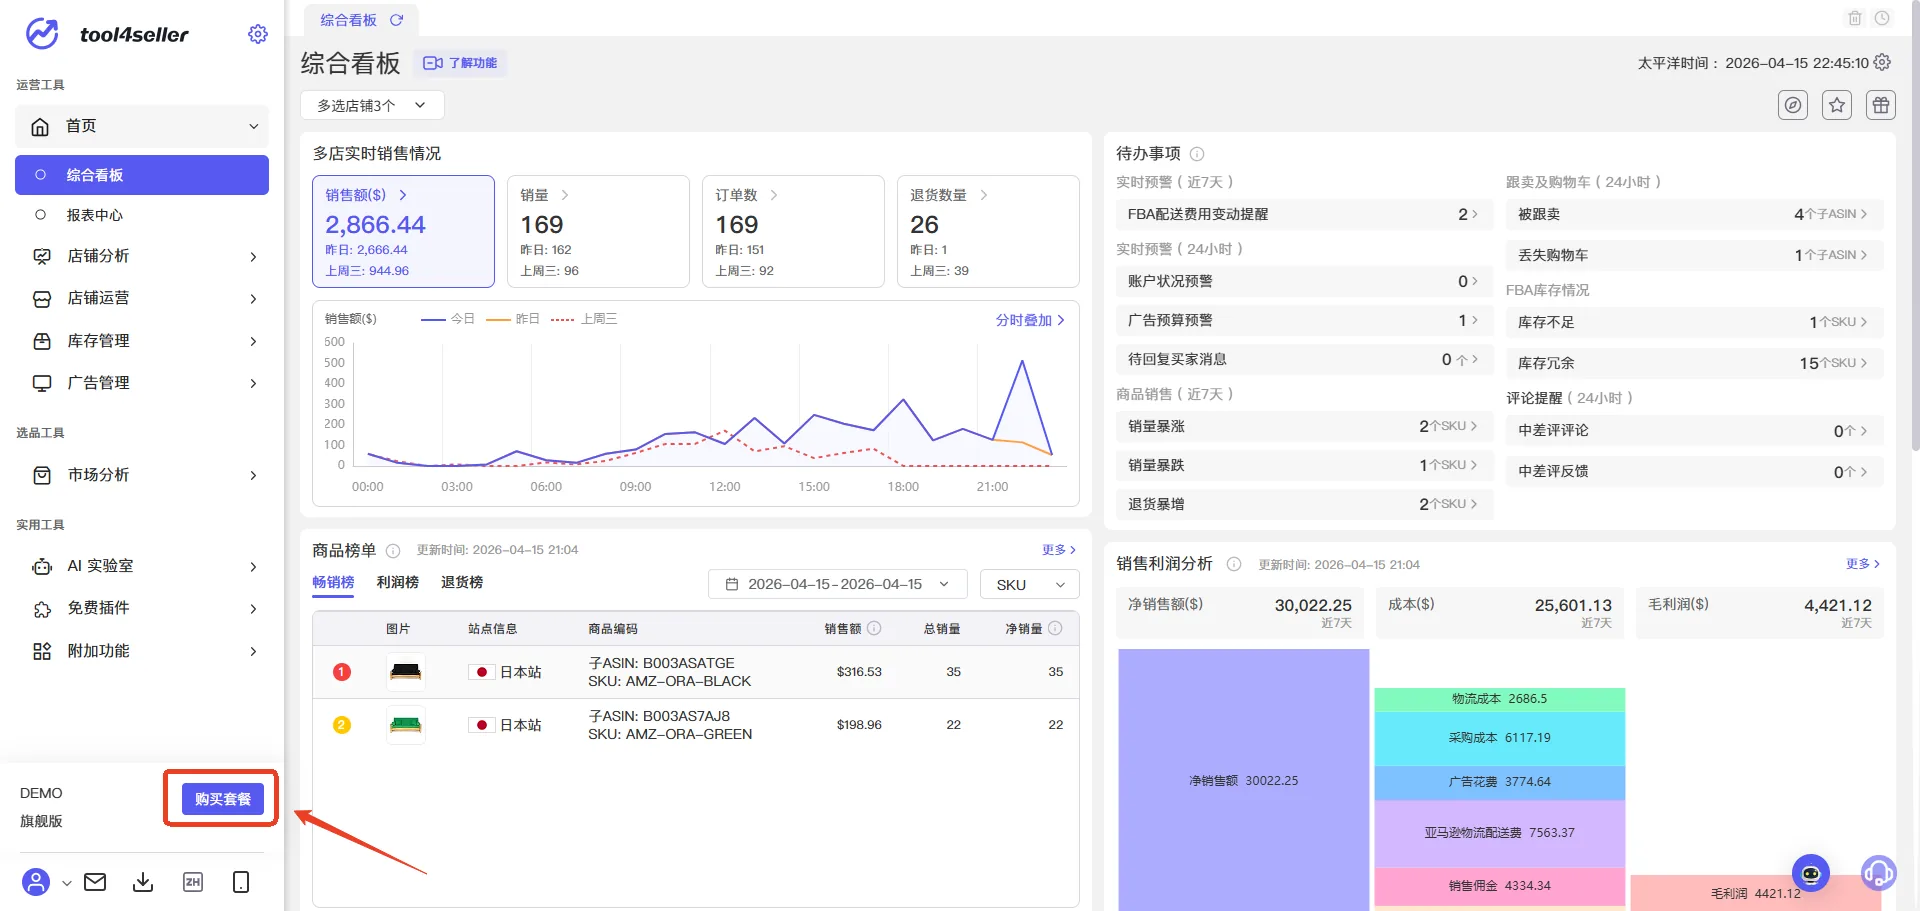Switch language with the ZH icon

pos(193,882)
